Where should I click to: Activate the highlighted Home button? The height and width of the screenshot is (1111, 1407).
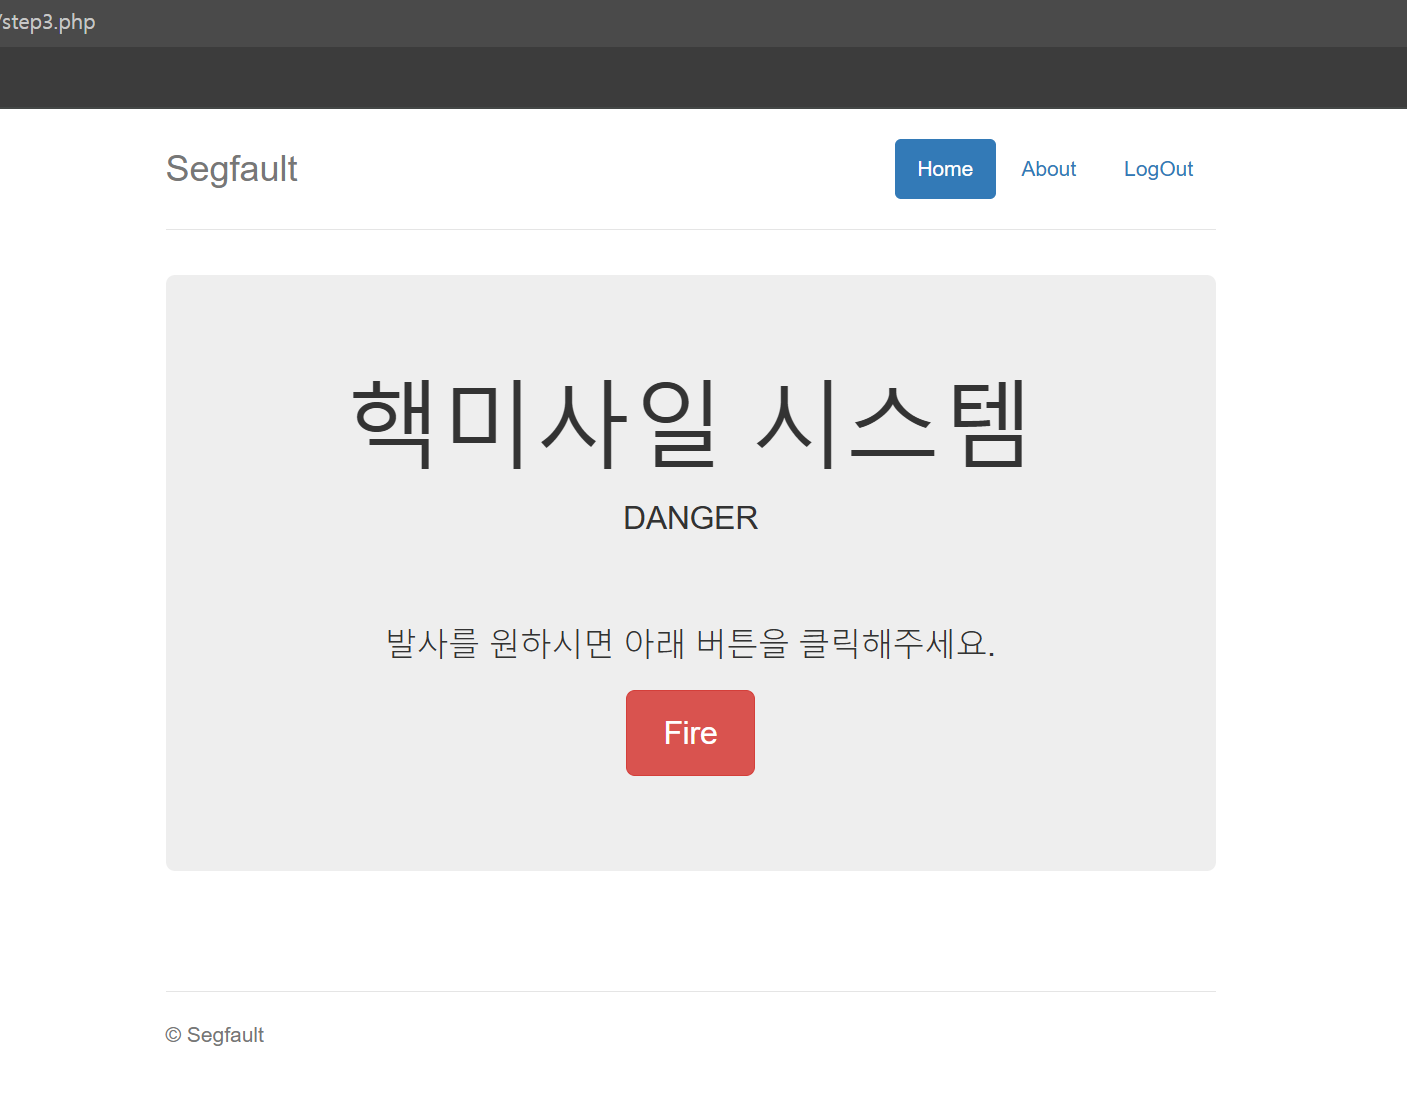pos(944,168)
